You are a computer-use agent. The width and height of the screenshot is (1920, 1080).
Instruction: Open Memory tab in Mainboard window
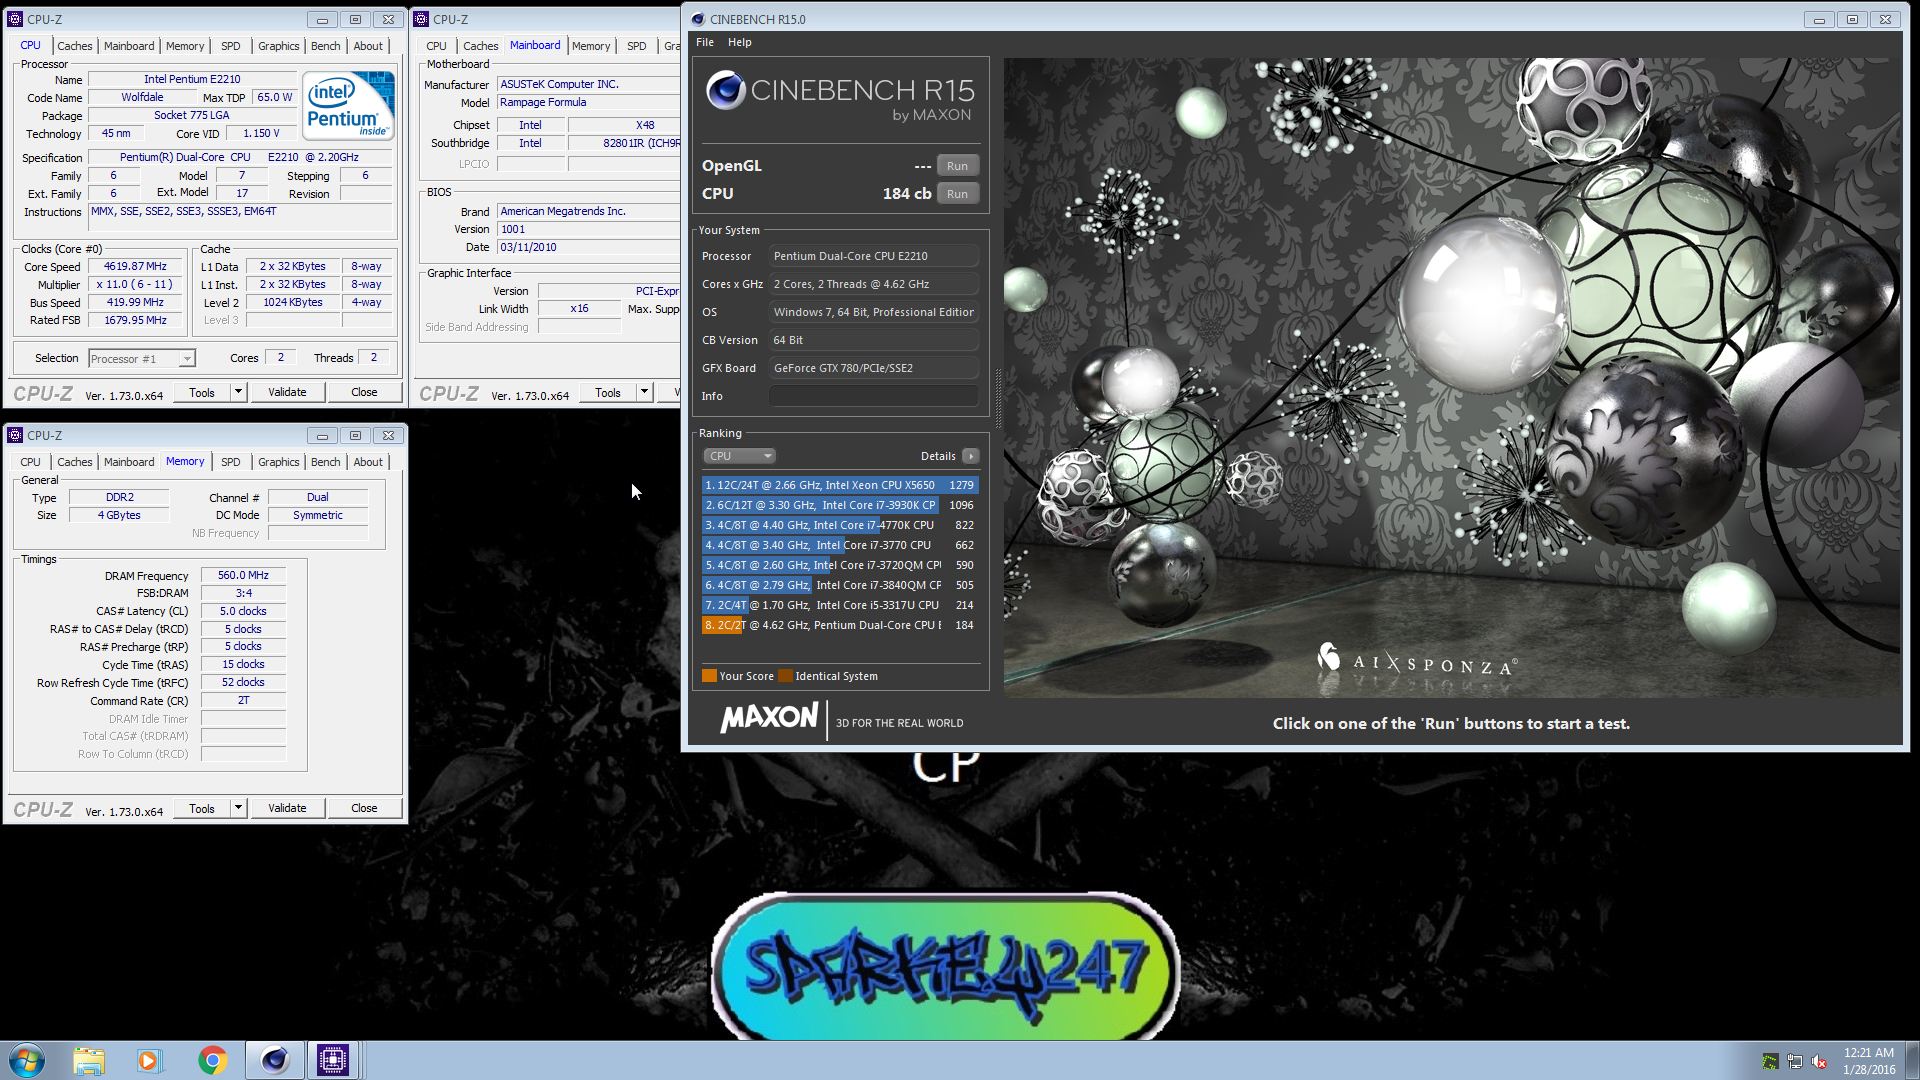tap(591, 46)
